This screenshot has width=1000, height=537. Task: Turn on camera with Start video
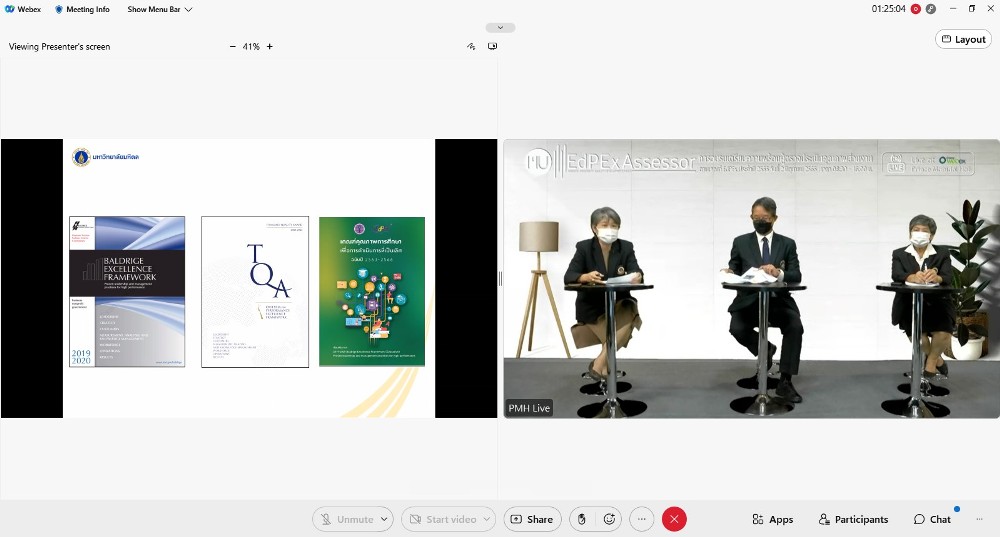coord(440,519)
